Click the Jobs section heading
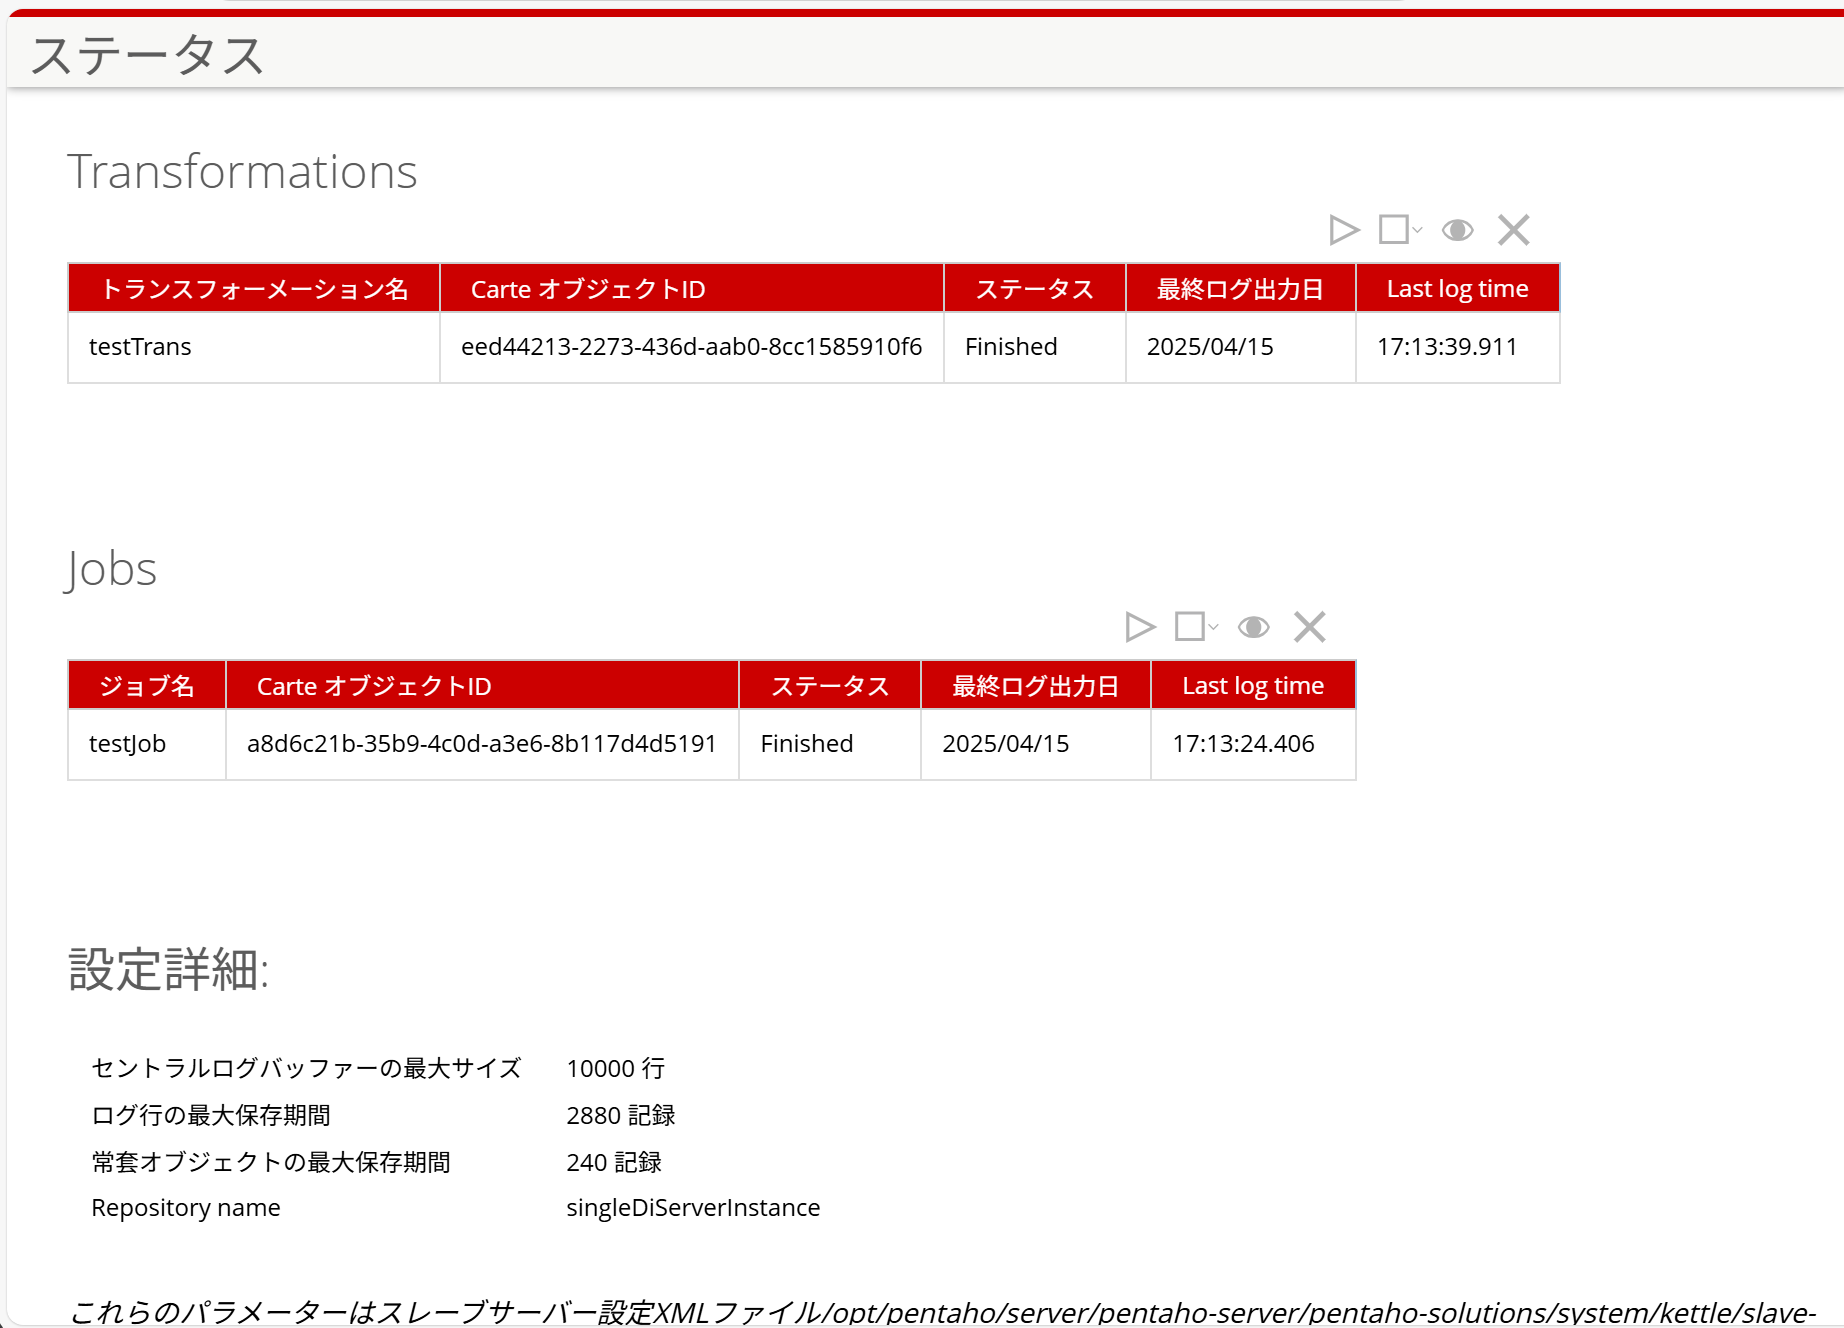This screenshot has height=1328, width=1844. pos(111,569)
